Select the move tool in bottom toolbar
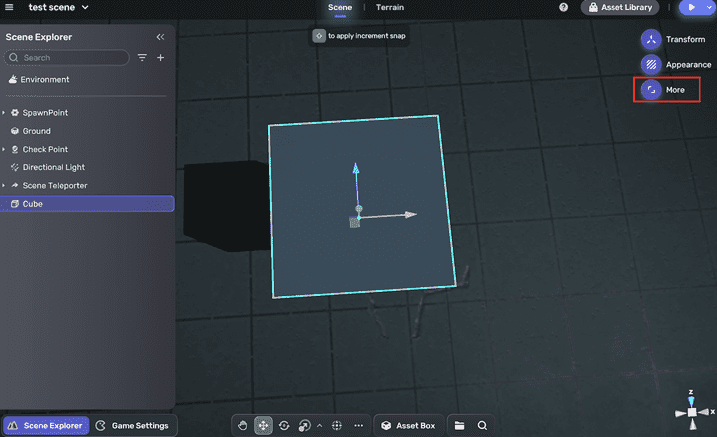The width and height of the screenshot is (717, 437). click(264, 425)
